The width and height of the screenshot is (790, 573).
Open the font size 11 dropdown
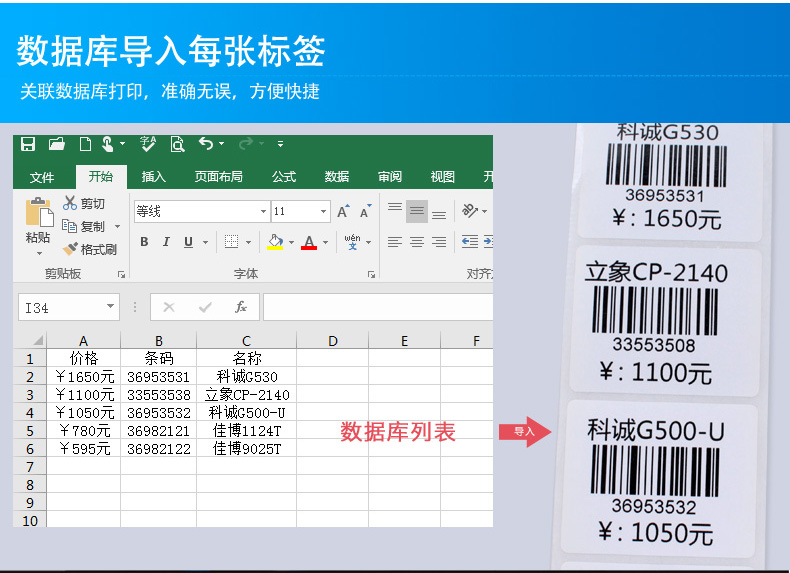click(323, 211)
